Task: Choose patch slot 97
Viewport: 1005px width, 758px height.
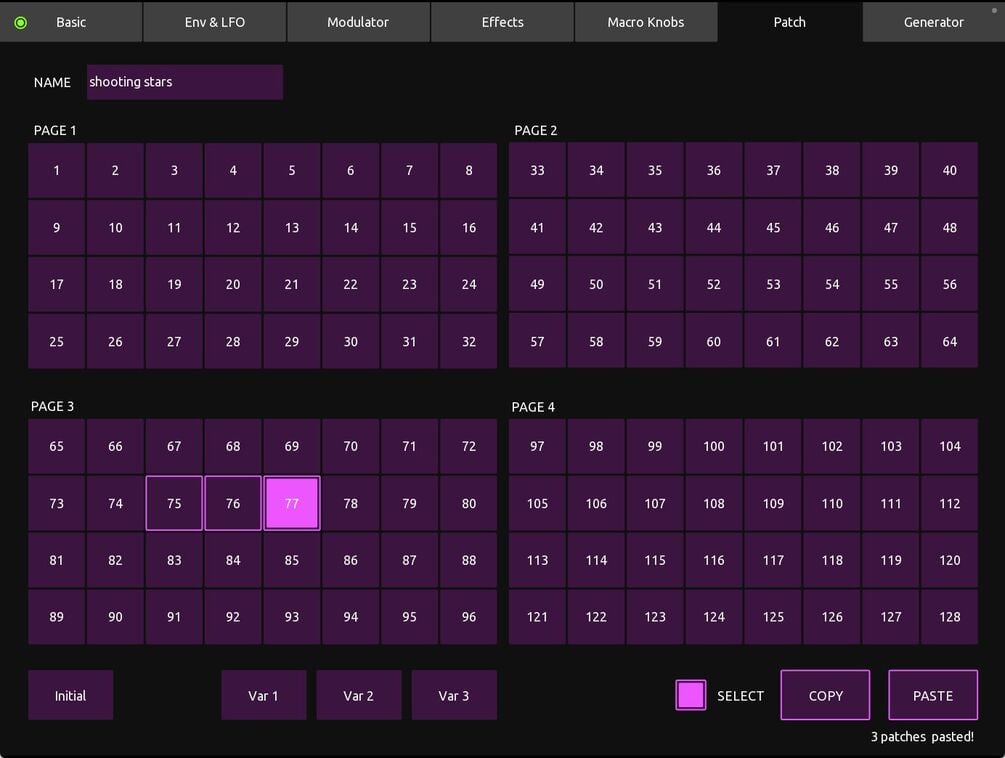Action: 537,446
